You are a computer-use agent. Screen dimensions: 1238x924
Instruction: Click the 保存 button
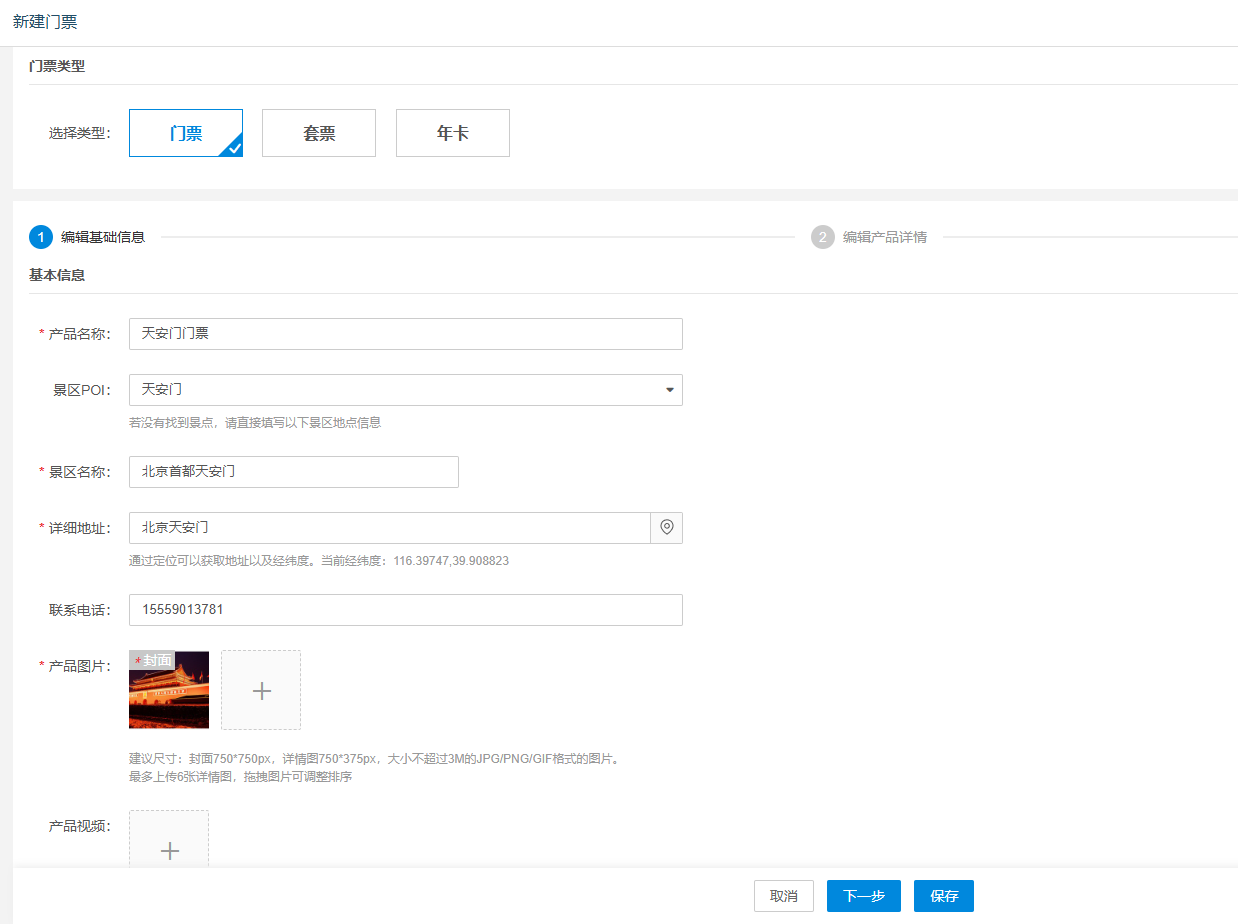pos(944,896)
